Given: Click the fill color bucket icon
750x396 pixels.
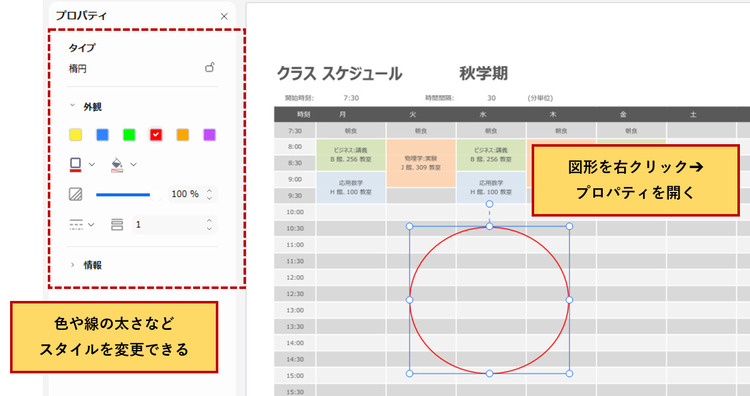Looking at the screenshot, I should (x=117, y=165).
